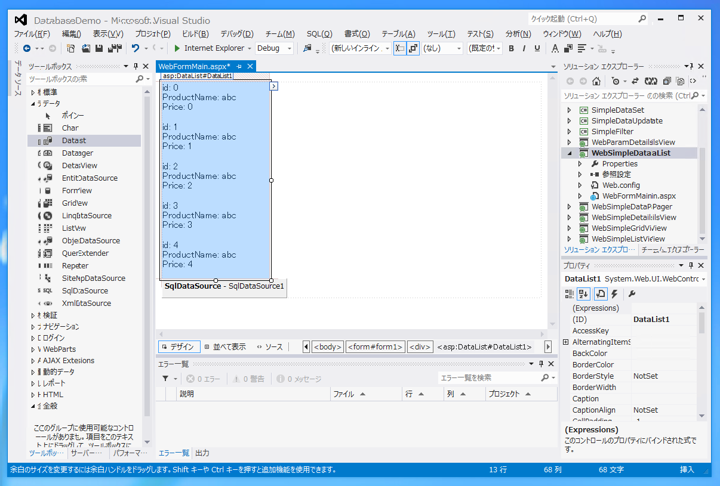This screenshot has width=720, height=486.
Task: Open the 出力 output tab
Action: click(202, 453)
